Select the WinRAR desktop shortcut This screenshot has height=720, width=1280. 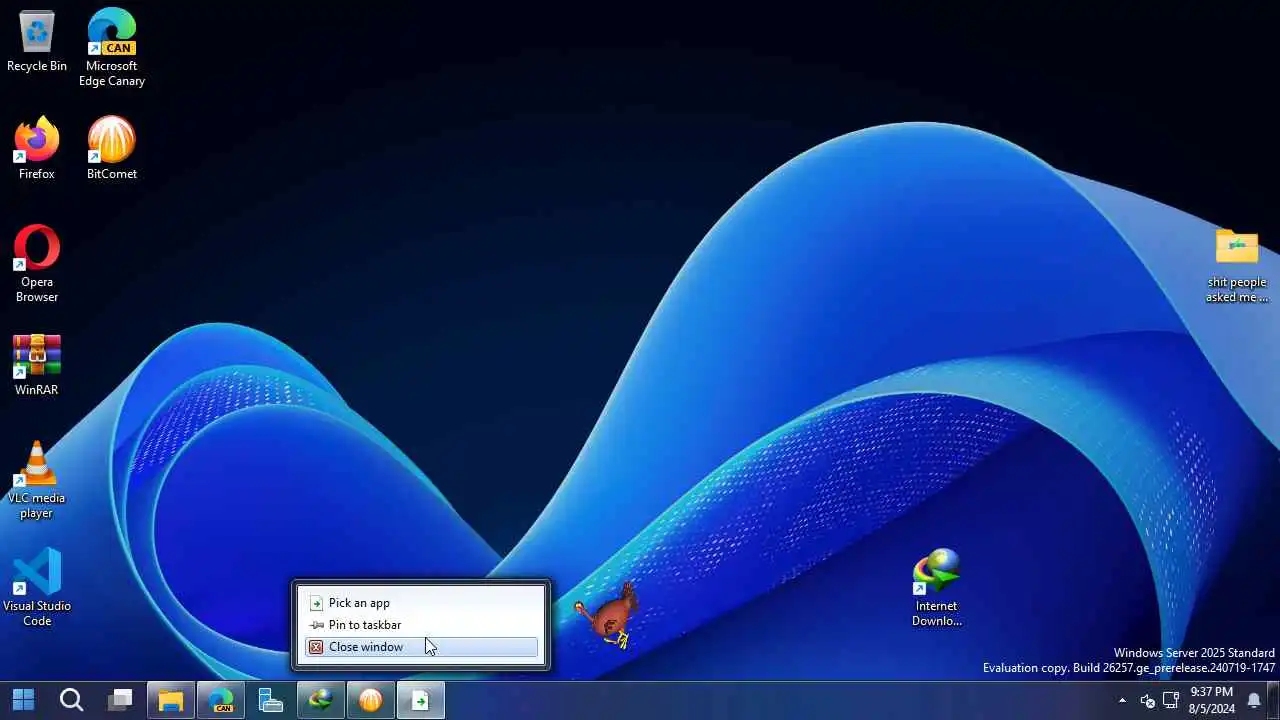coord(37,365)
